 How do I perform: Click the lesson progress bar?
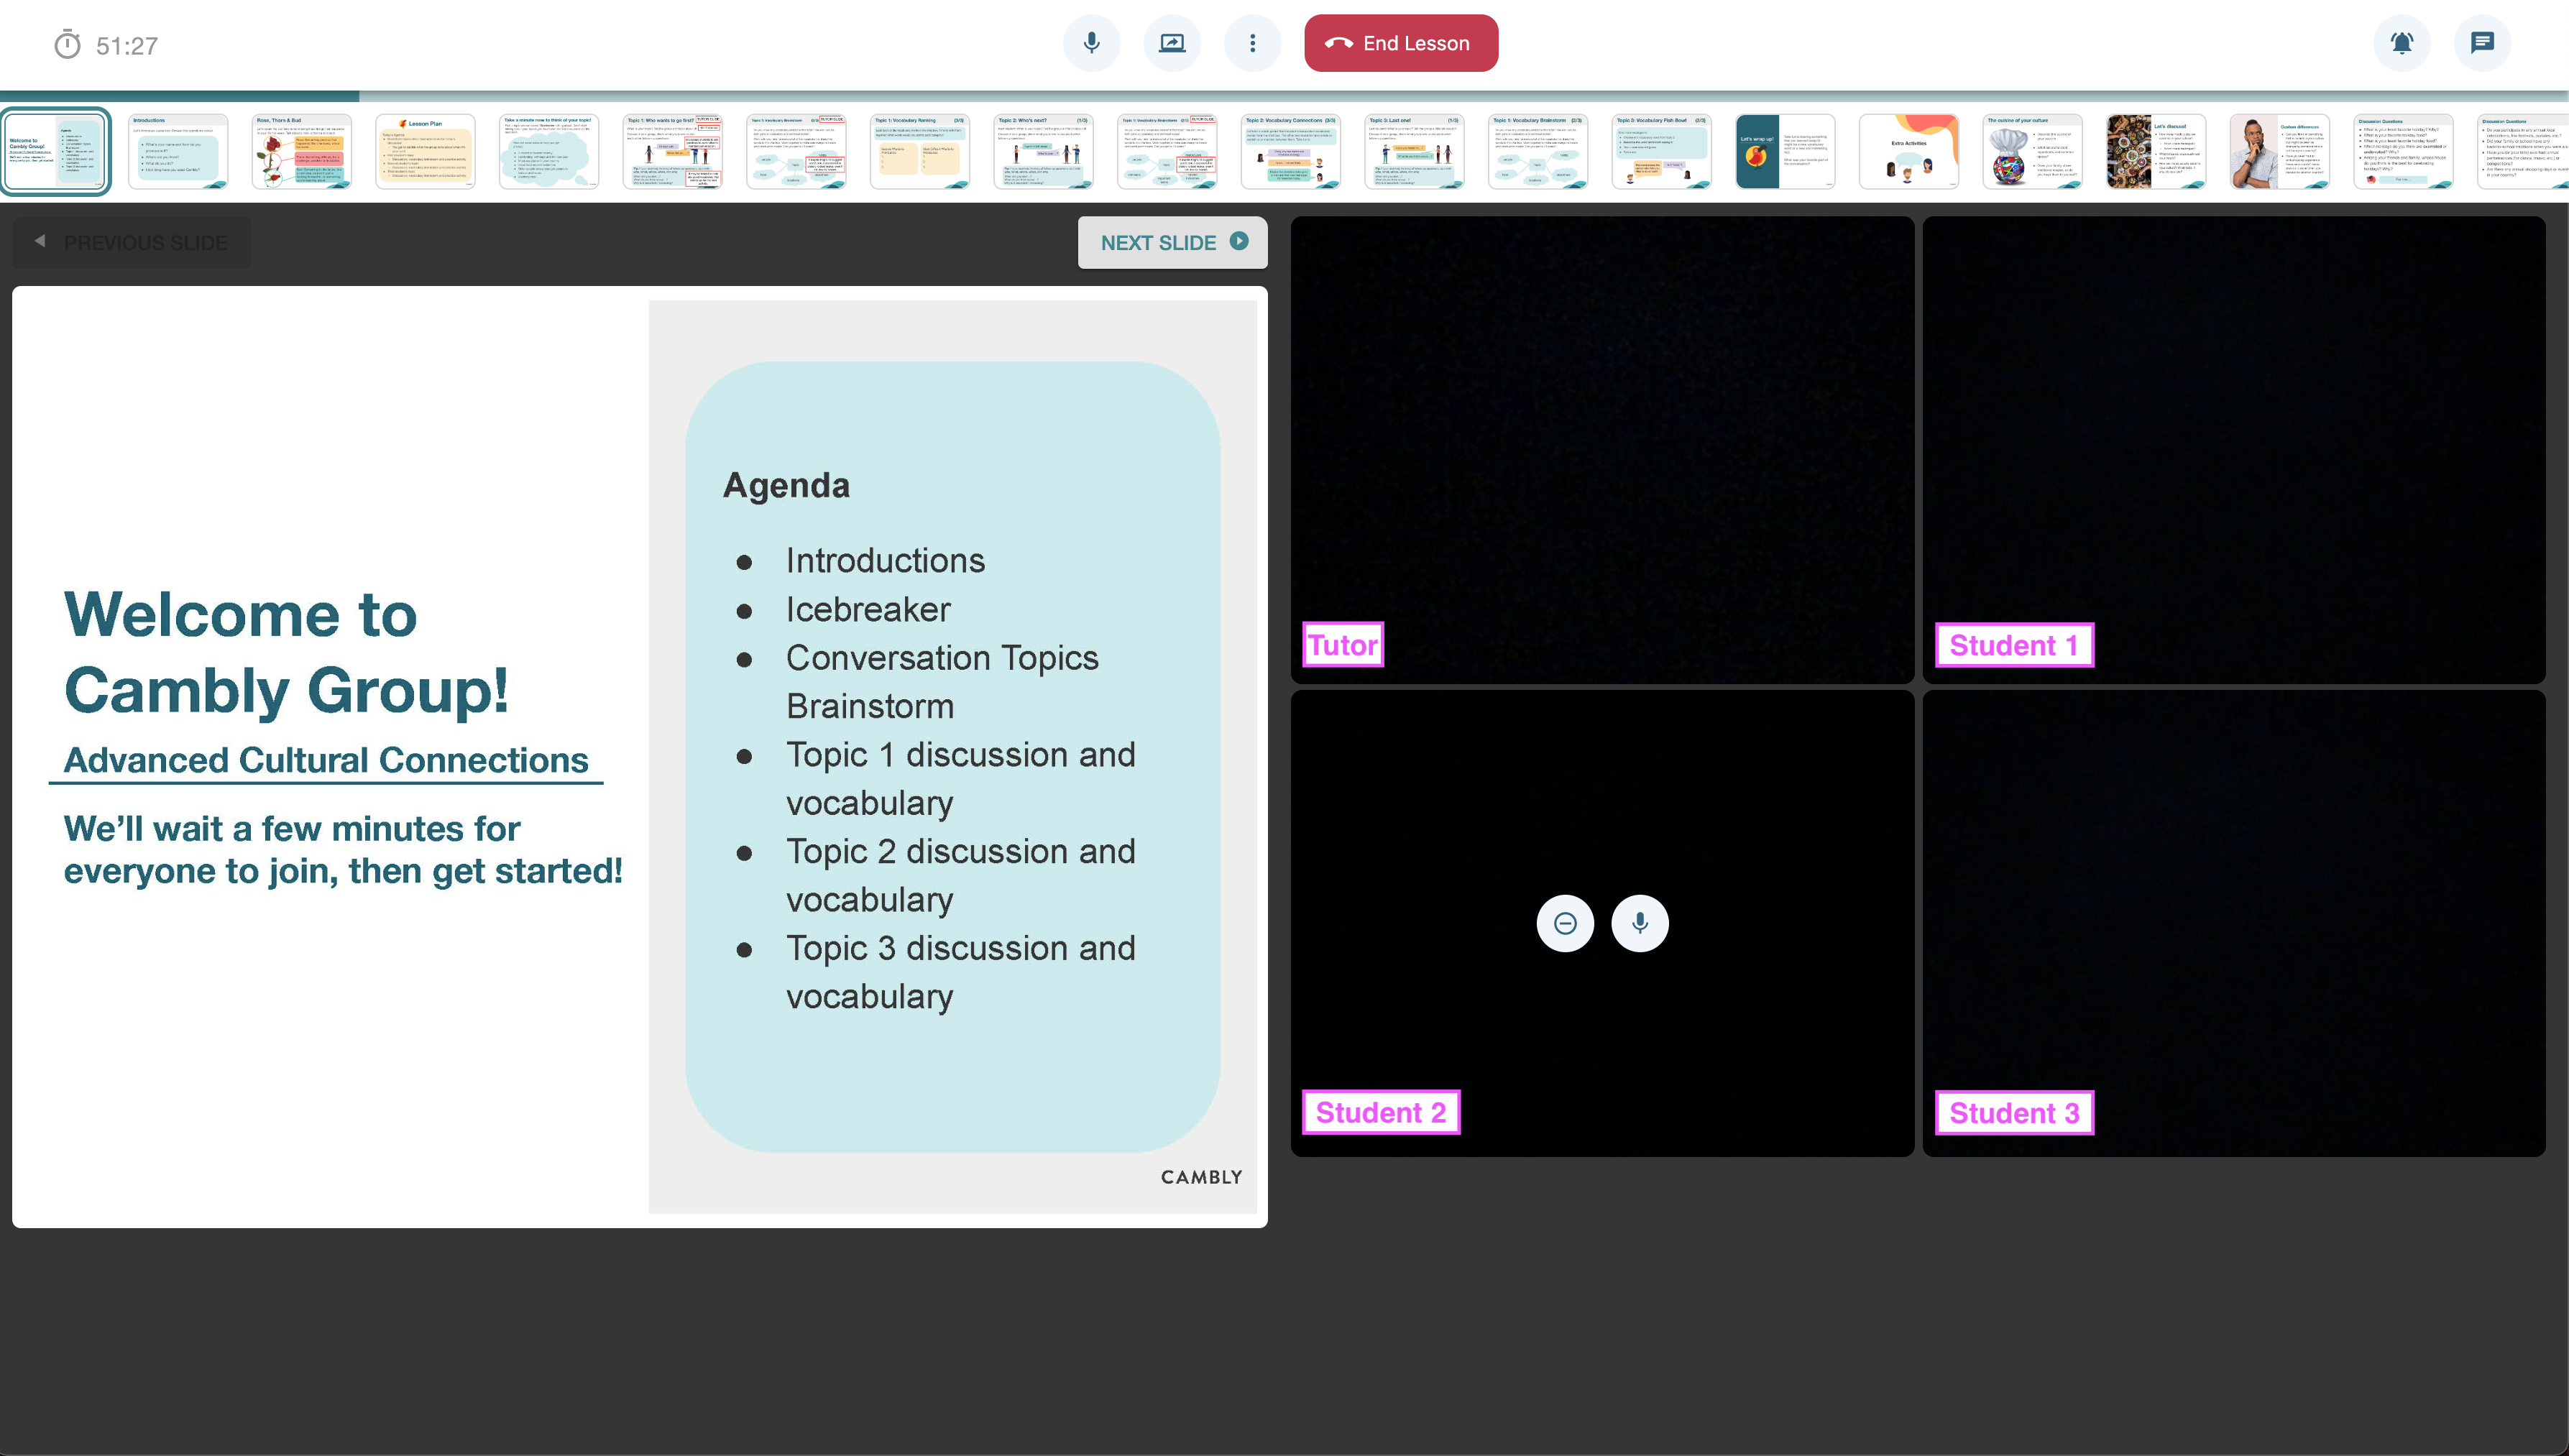point(1284,96)
